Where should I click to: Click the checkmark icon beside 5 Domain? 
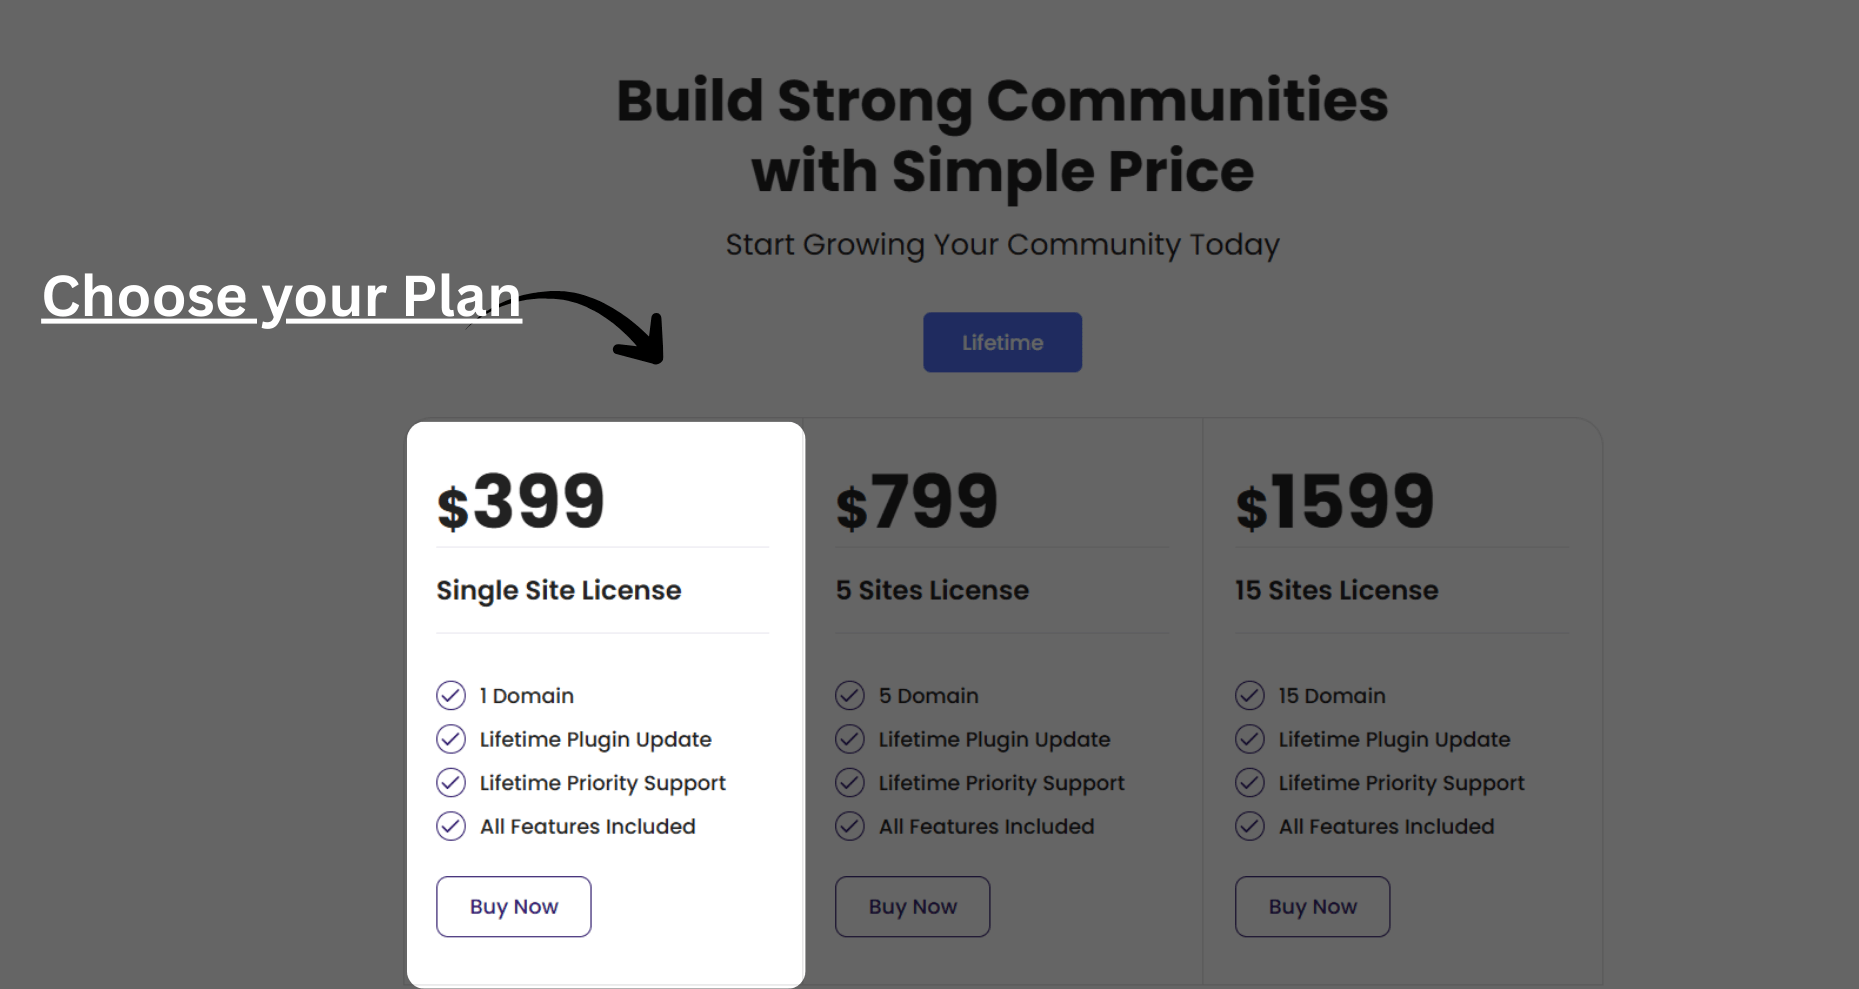(850, 695)
